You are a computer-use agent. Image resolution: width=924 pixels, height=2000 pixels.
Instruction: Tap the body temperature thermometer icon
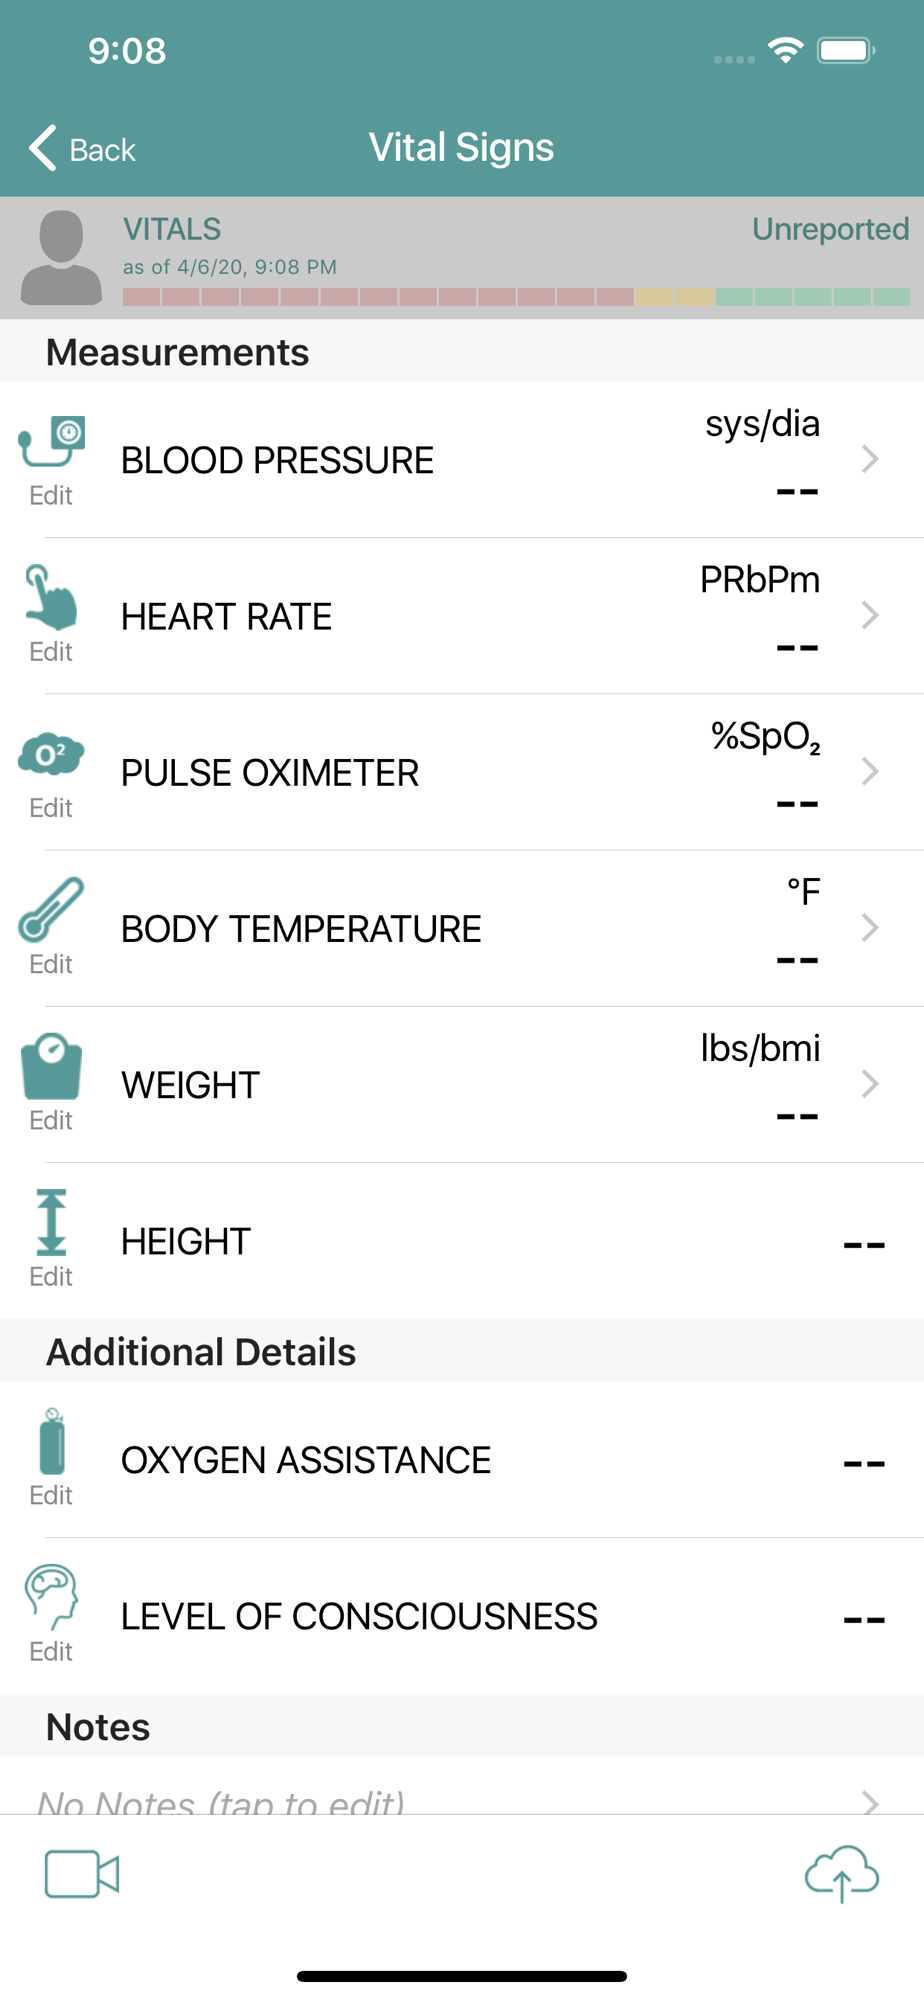pyautogui.click(x=52, y=909)
